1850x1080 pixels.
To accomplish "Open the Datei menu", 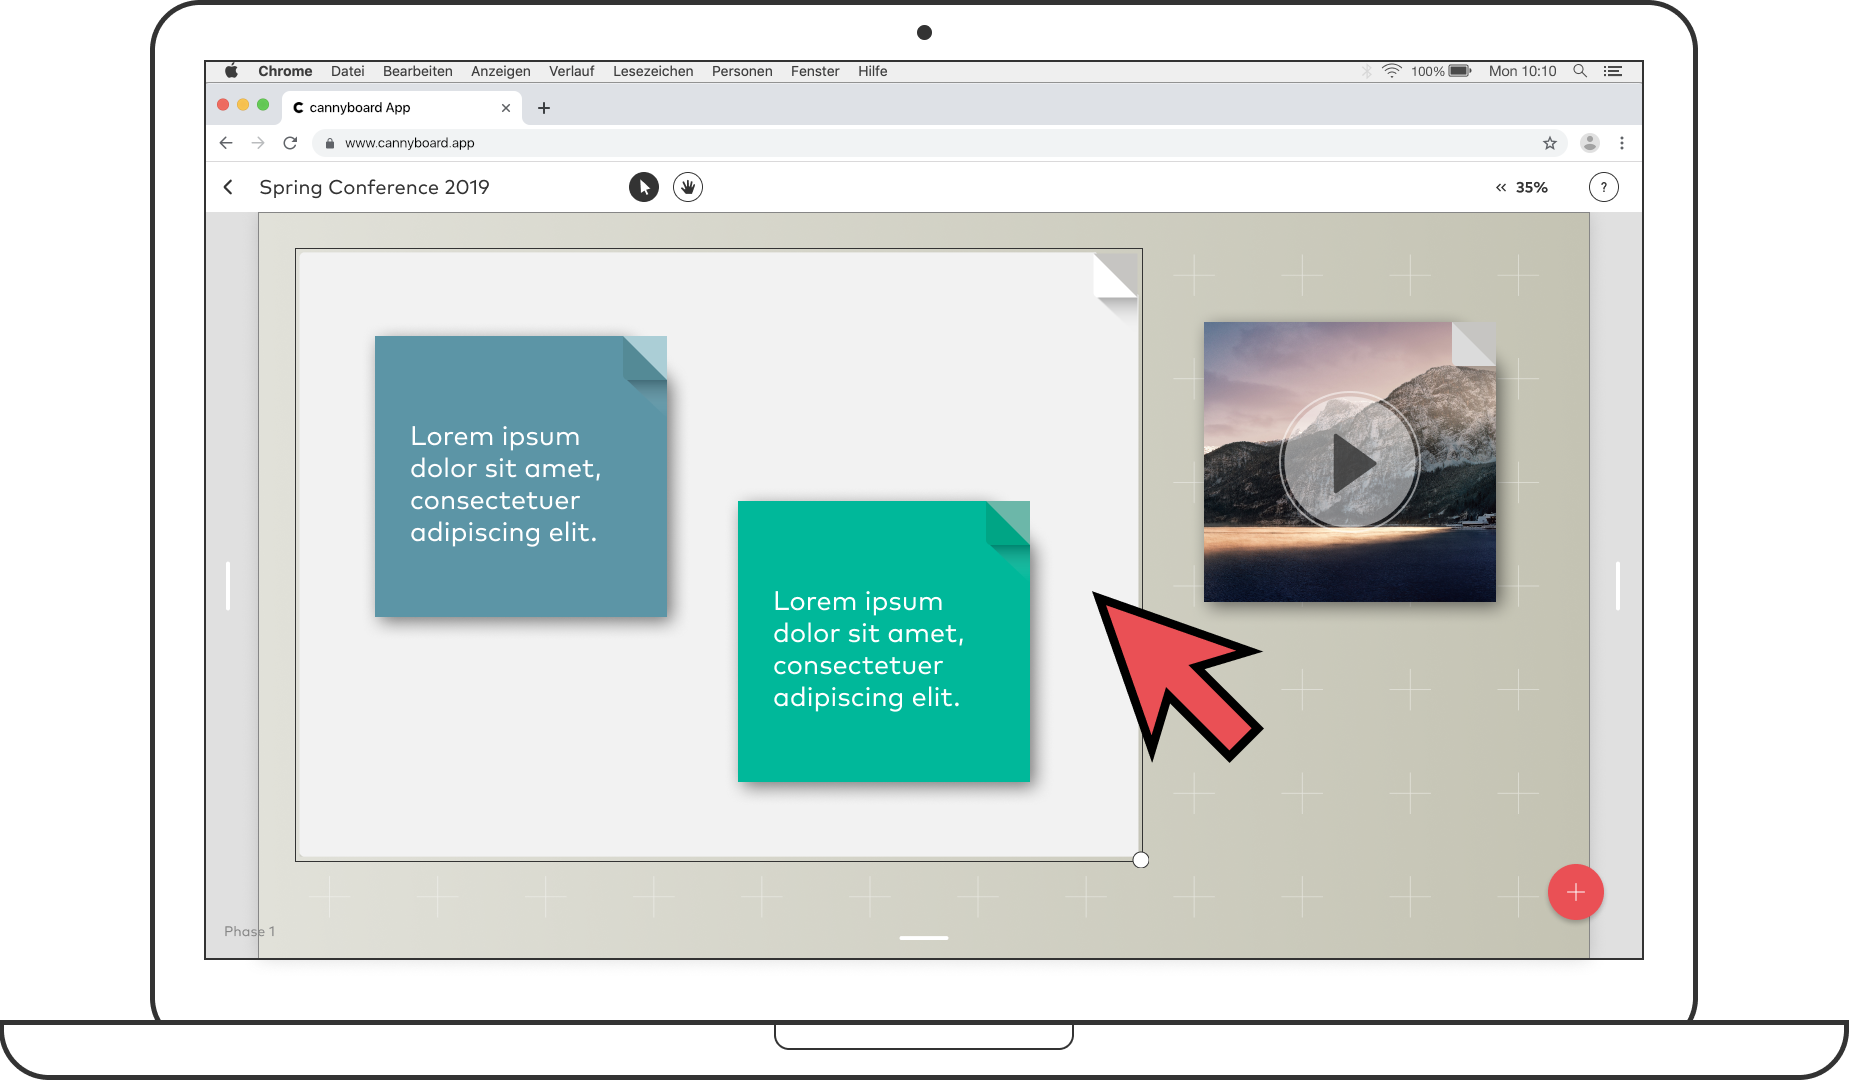I will [348, 71].
